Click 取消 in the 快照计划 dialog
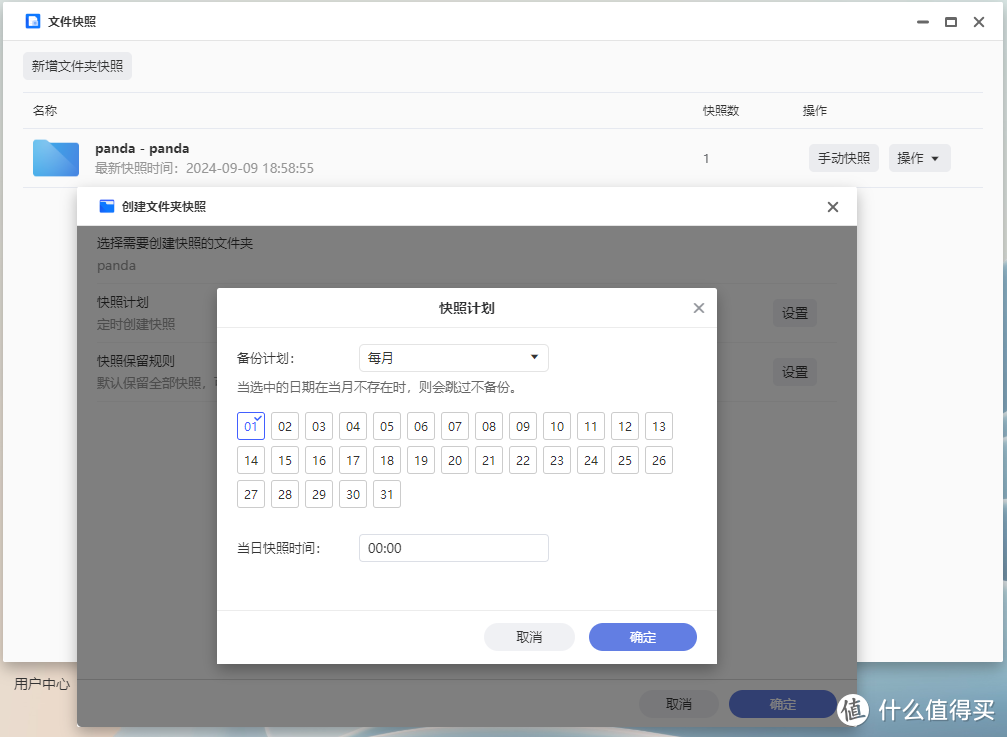Screen dimensions: 1007x737 point(529,637)
